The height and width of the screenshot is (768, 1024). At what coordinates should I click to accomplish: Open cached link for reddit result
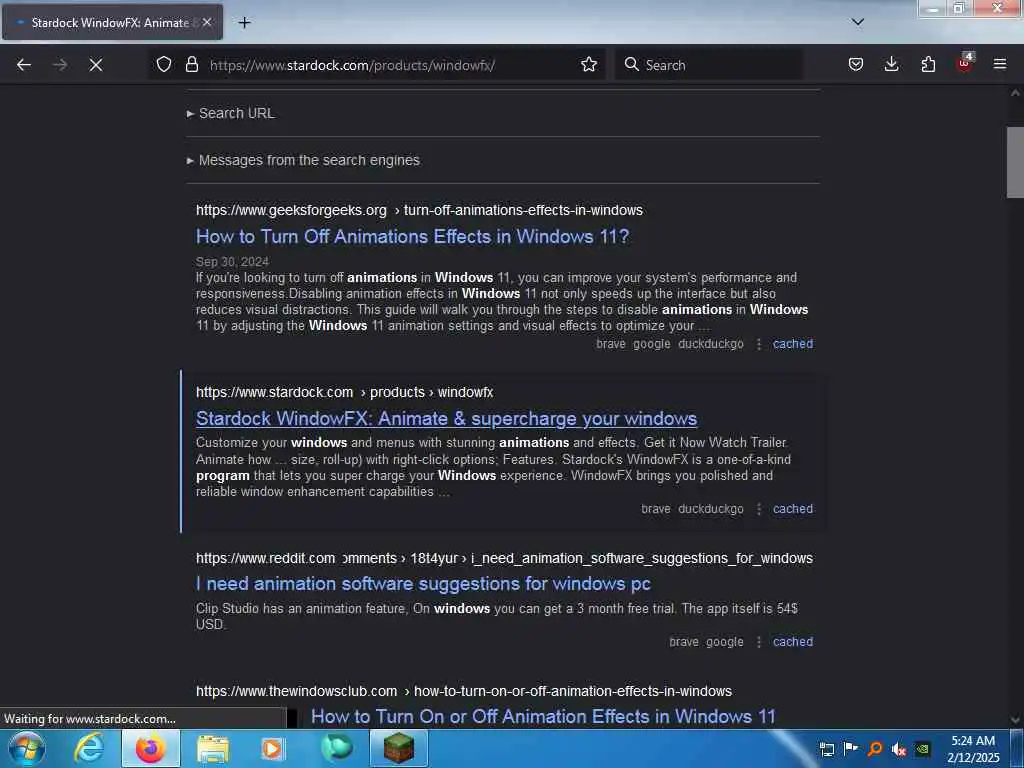793,642
